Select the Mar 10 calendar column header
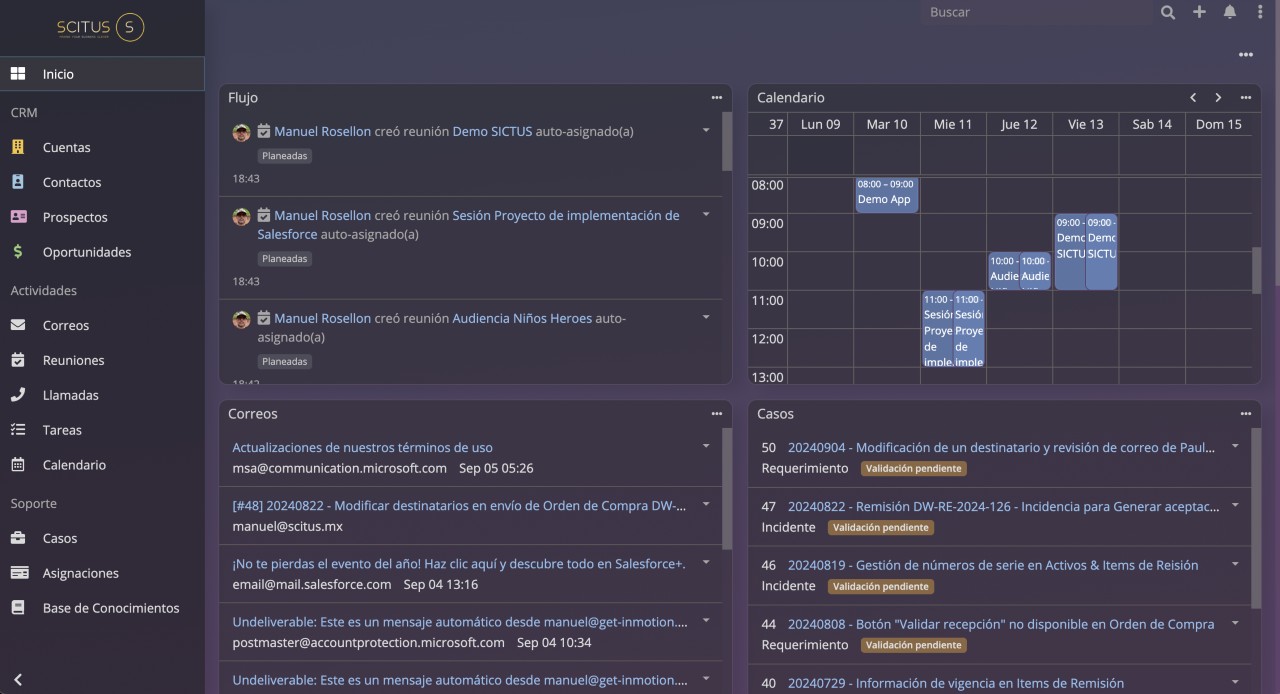The width and height of the screenshot is (1280, 694). click(887, 124)
